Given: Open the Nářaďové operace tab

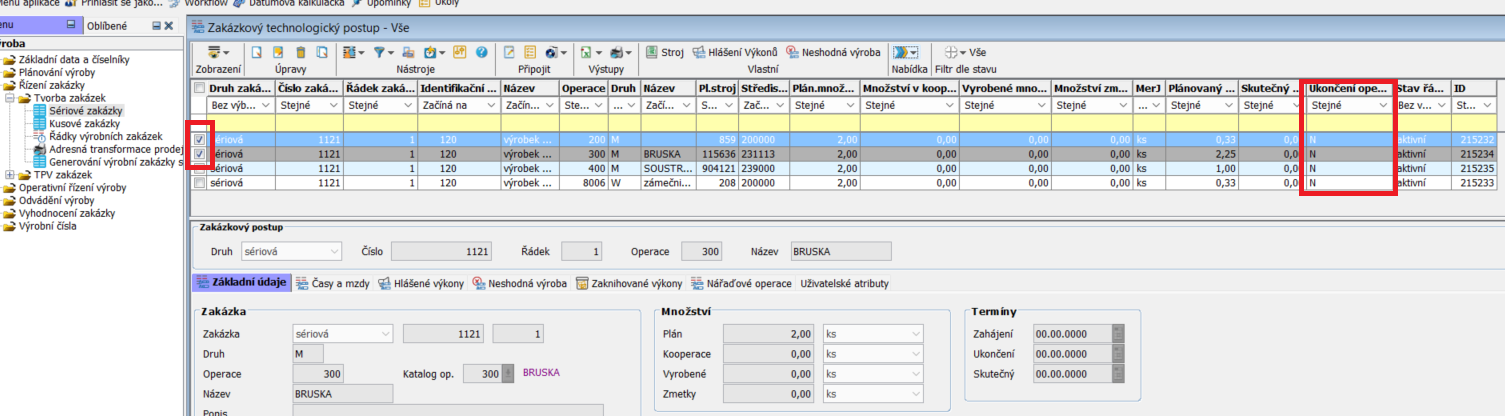Looking at the screenshot, I should point(741,284).
